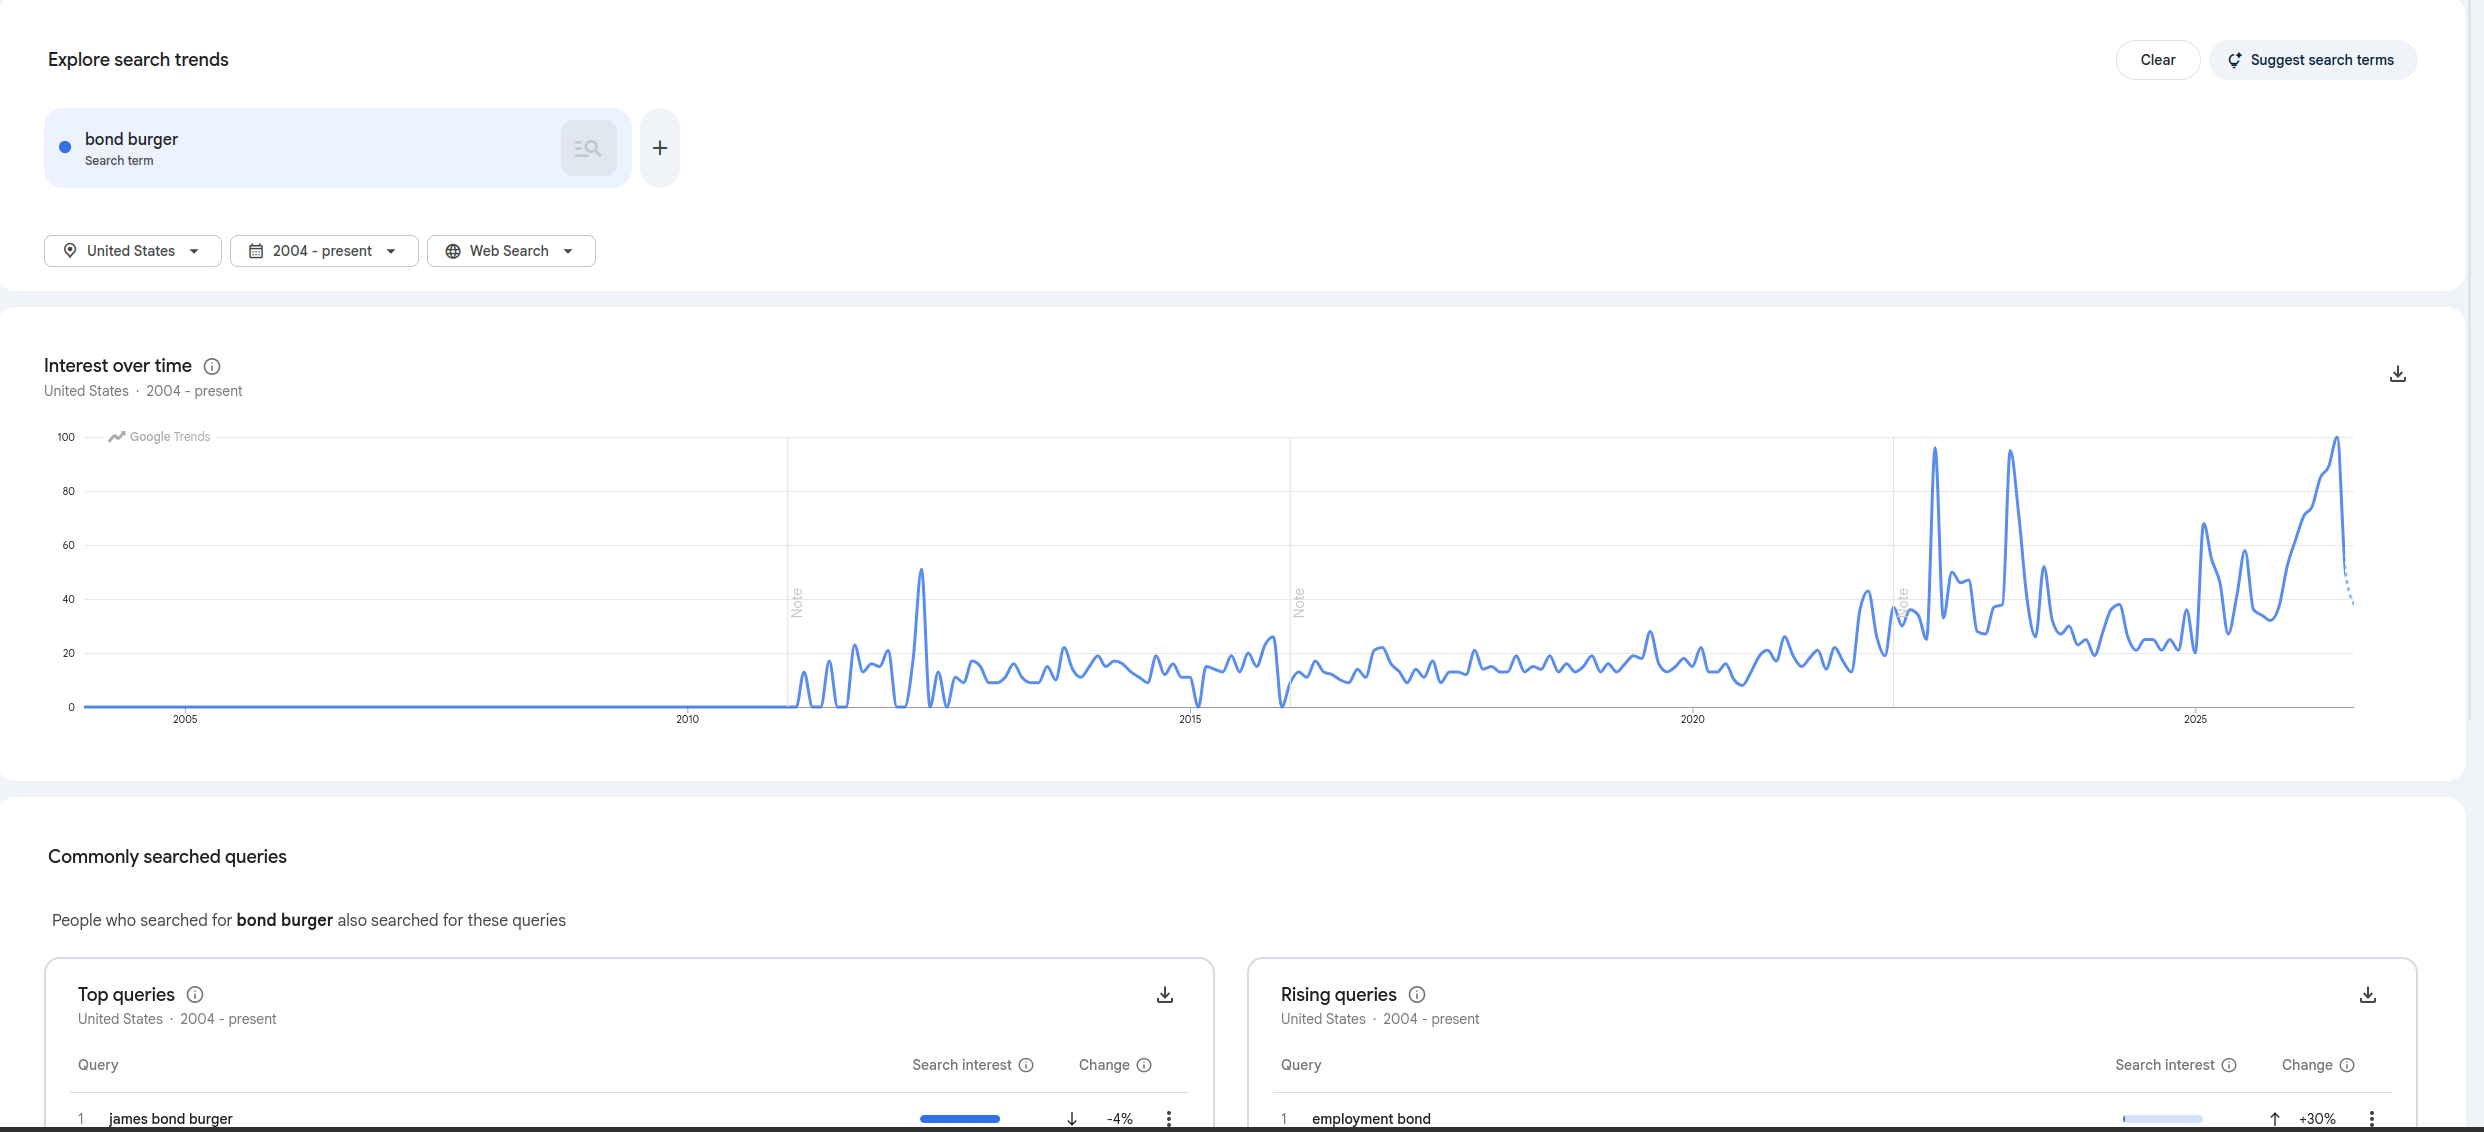The image size is (2484, 1132).
Task: Select the employment bond rising query
Action: pyautogui.click(x=1371, y=1119)
